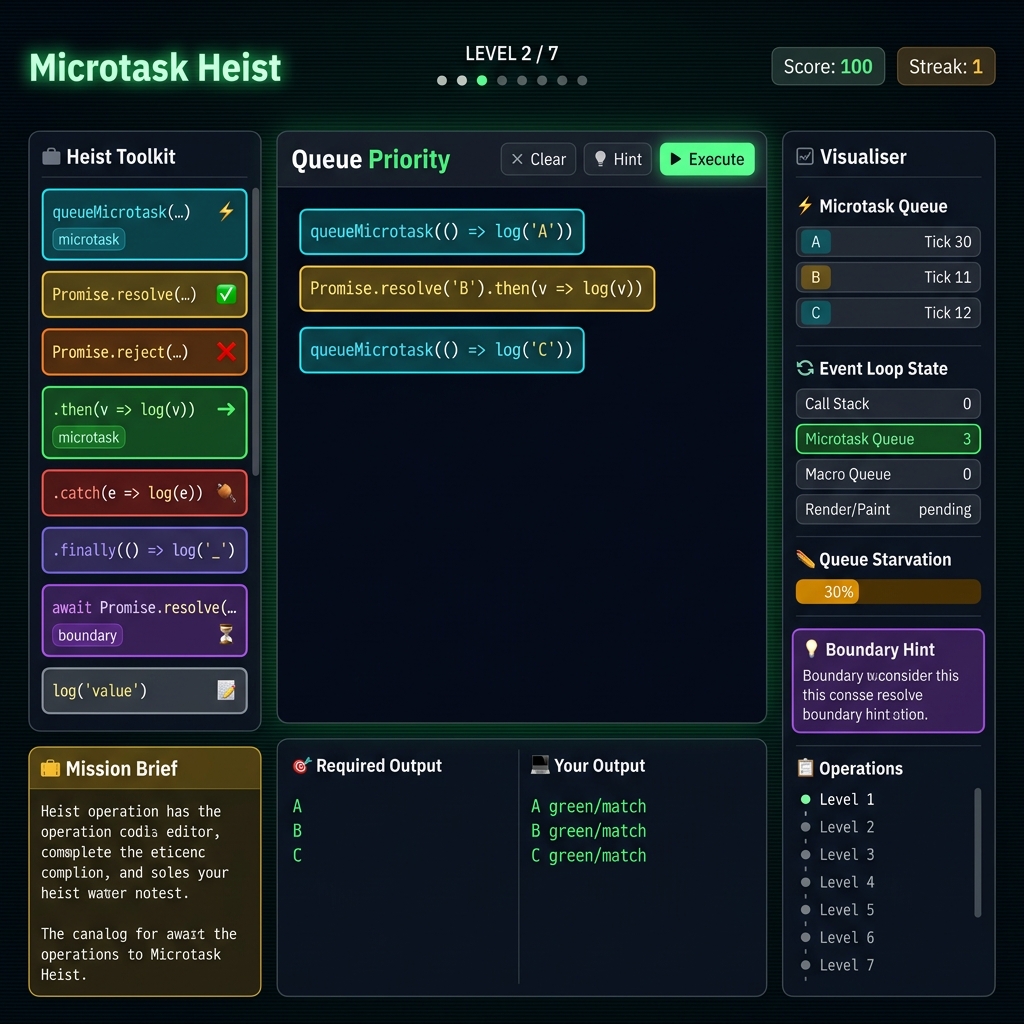Select queueMicrotask log('A') line in editor

(441, 232)
